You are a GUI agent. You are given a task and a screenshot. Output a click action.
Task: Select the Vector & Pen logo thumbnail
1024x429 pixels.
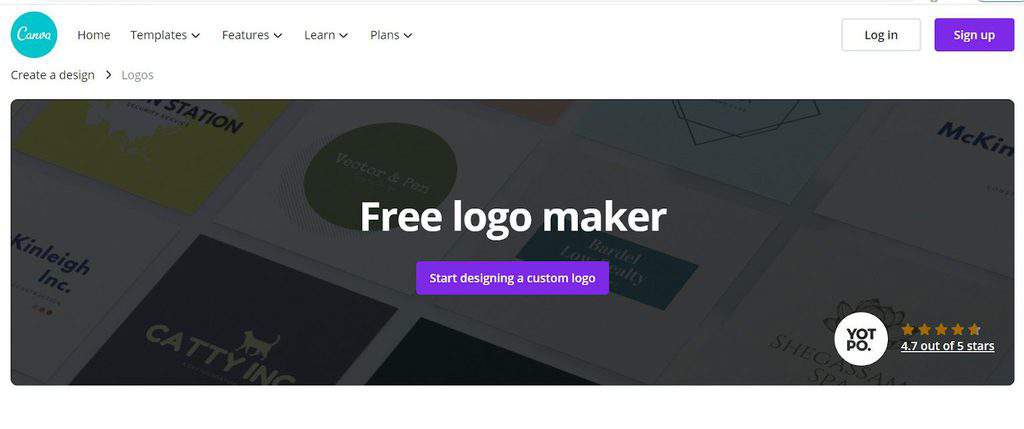click(381, 173)
